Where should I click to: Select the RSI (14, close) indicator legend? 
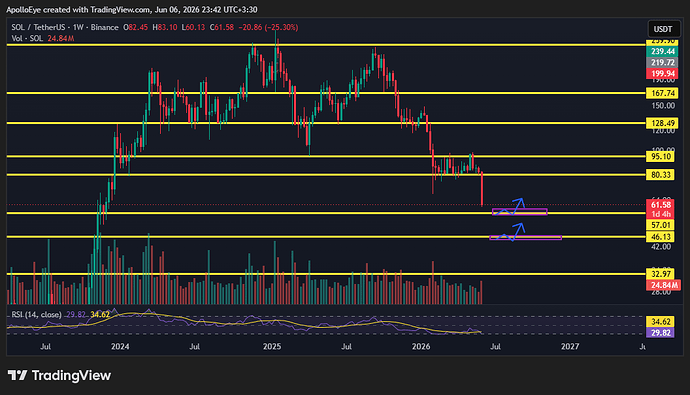coord(37,315)
